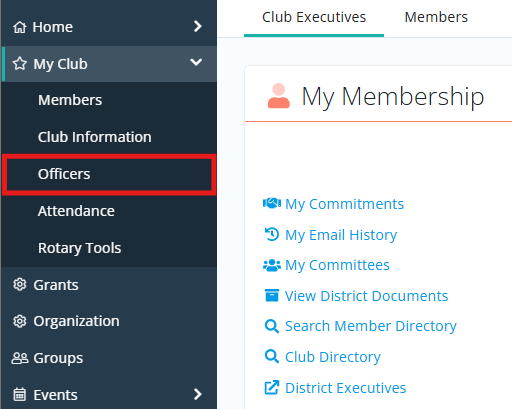Screen dimensions: 512x409
Task: Open the District Executives link
Action: 346,388
